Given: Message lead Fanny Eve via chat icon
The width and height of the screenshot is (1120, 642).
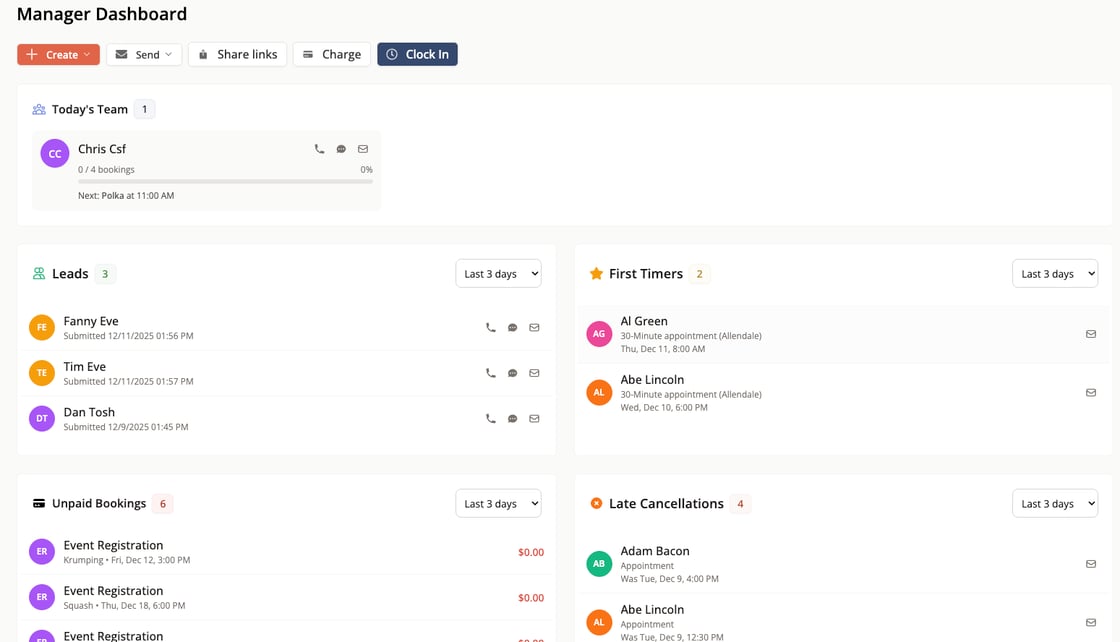Looking at the screenshot, I should [512, 328].
